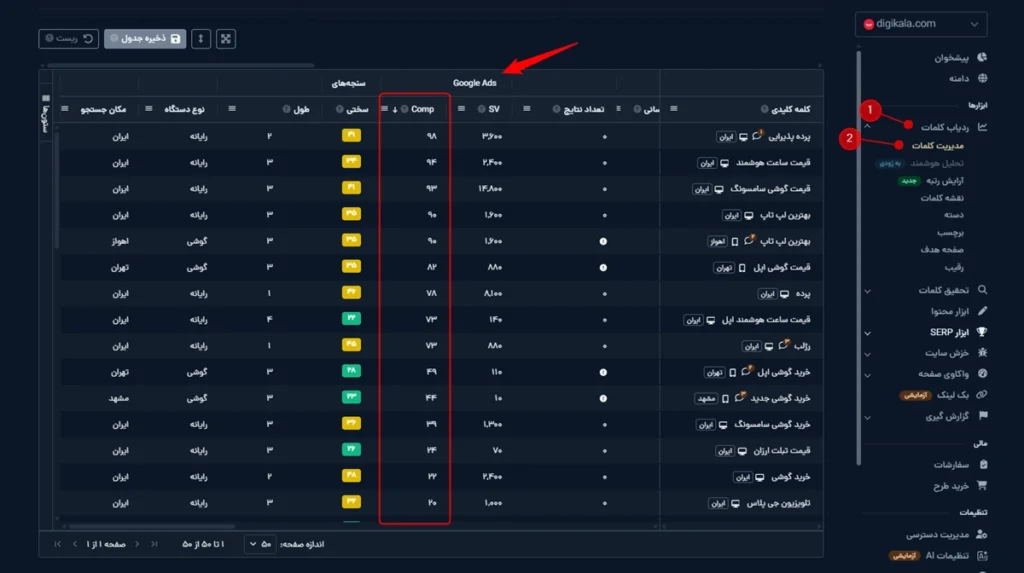This screenshot has width=1024, height=573.
Task: Select رقیب in sidebar submenu
Action: tap(953, 267)
